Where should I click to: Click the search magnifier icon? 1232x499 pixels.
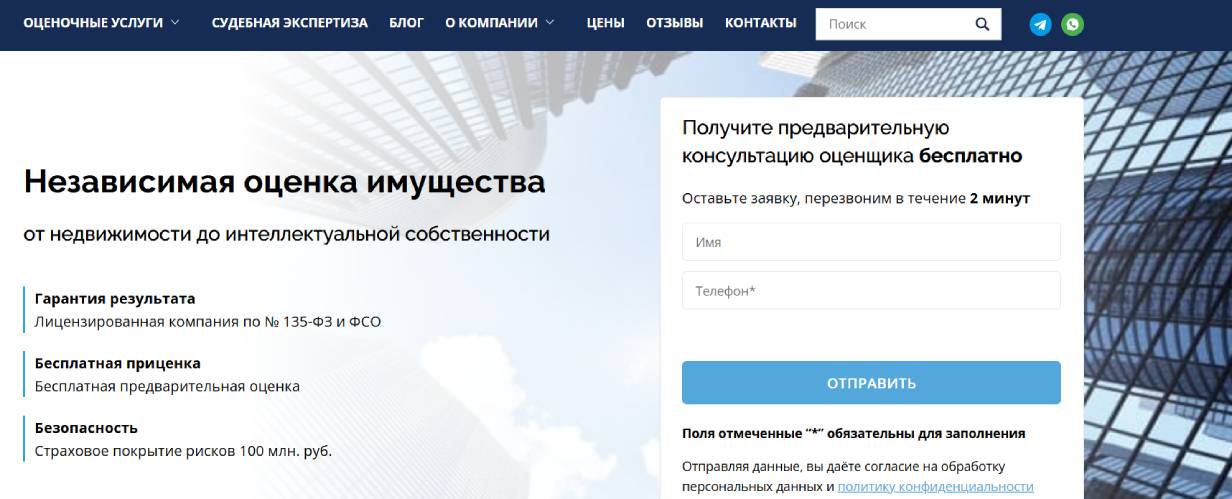tap(982, 24)
